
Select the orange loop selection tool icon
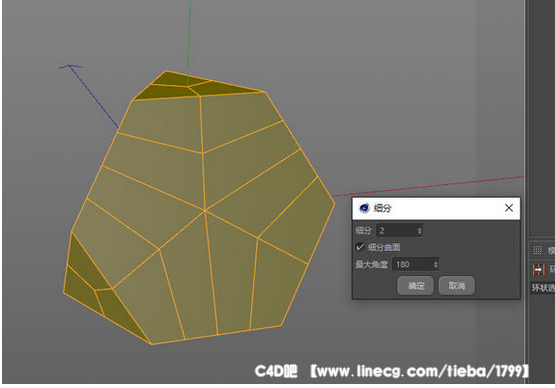click(x=538, y=270)
